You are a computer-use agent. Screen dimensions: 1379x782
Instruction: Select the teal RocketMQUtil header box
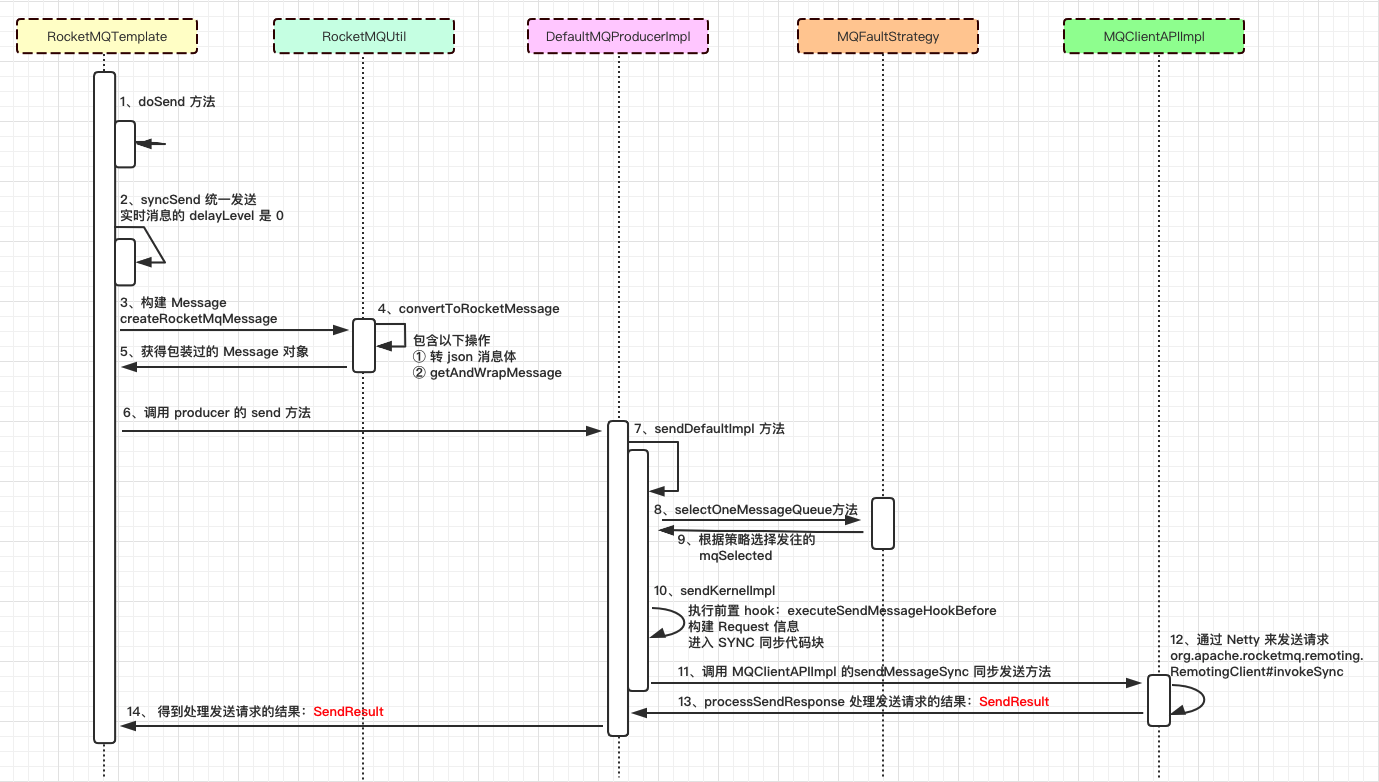point(363,36)
